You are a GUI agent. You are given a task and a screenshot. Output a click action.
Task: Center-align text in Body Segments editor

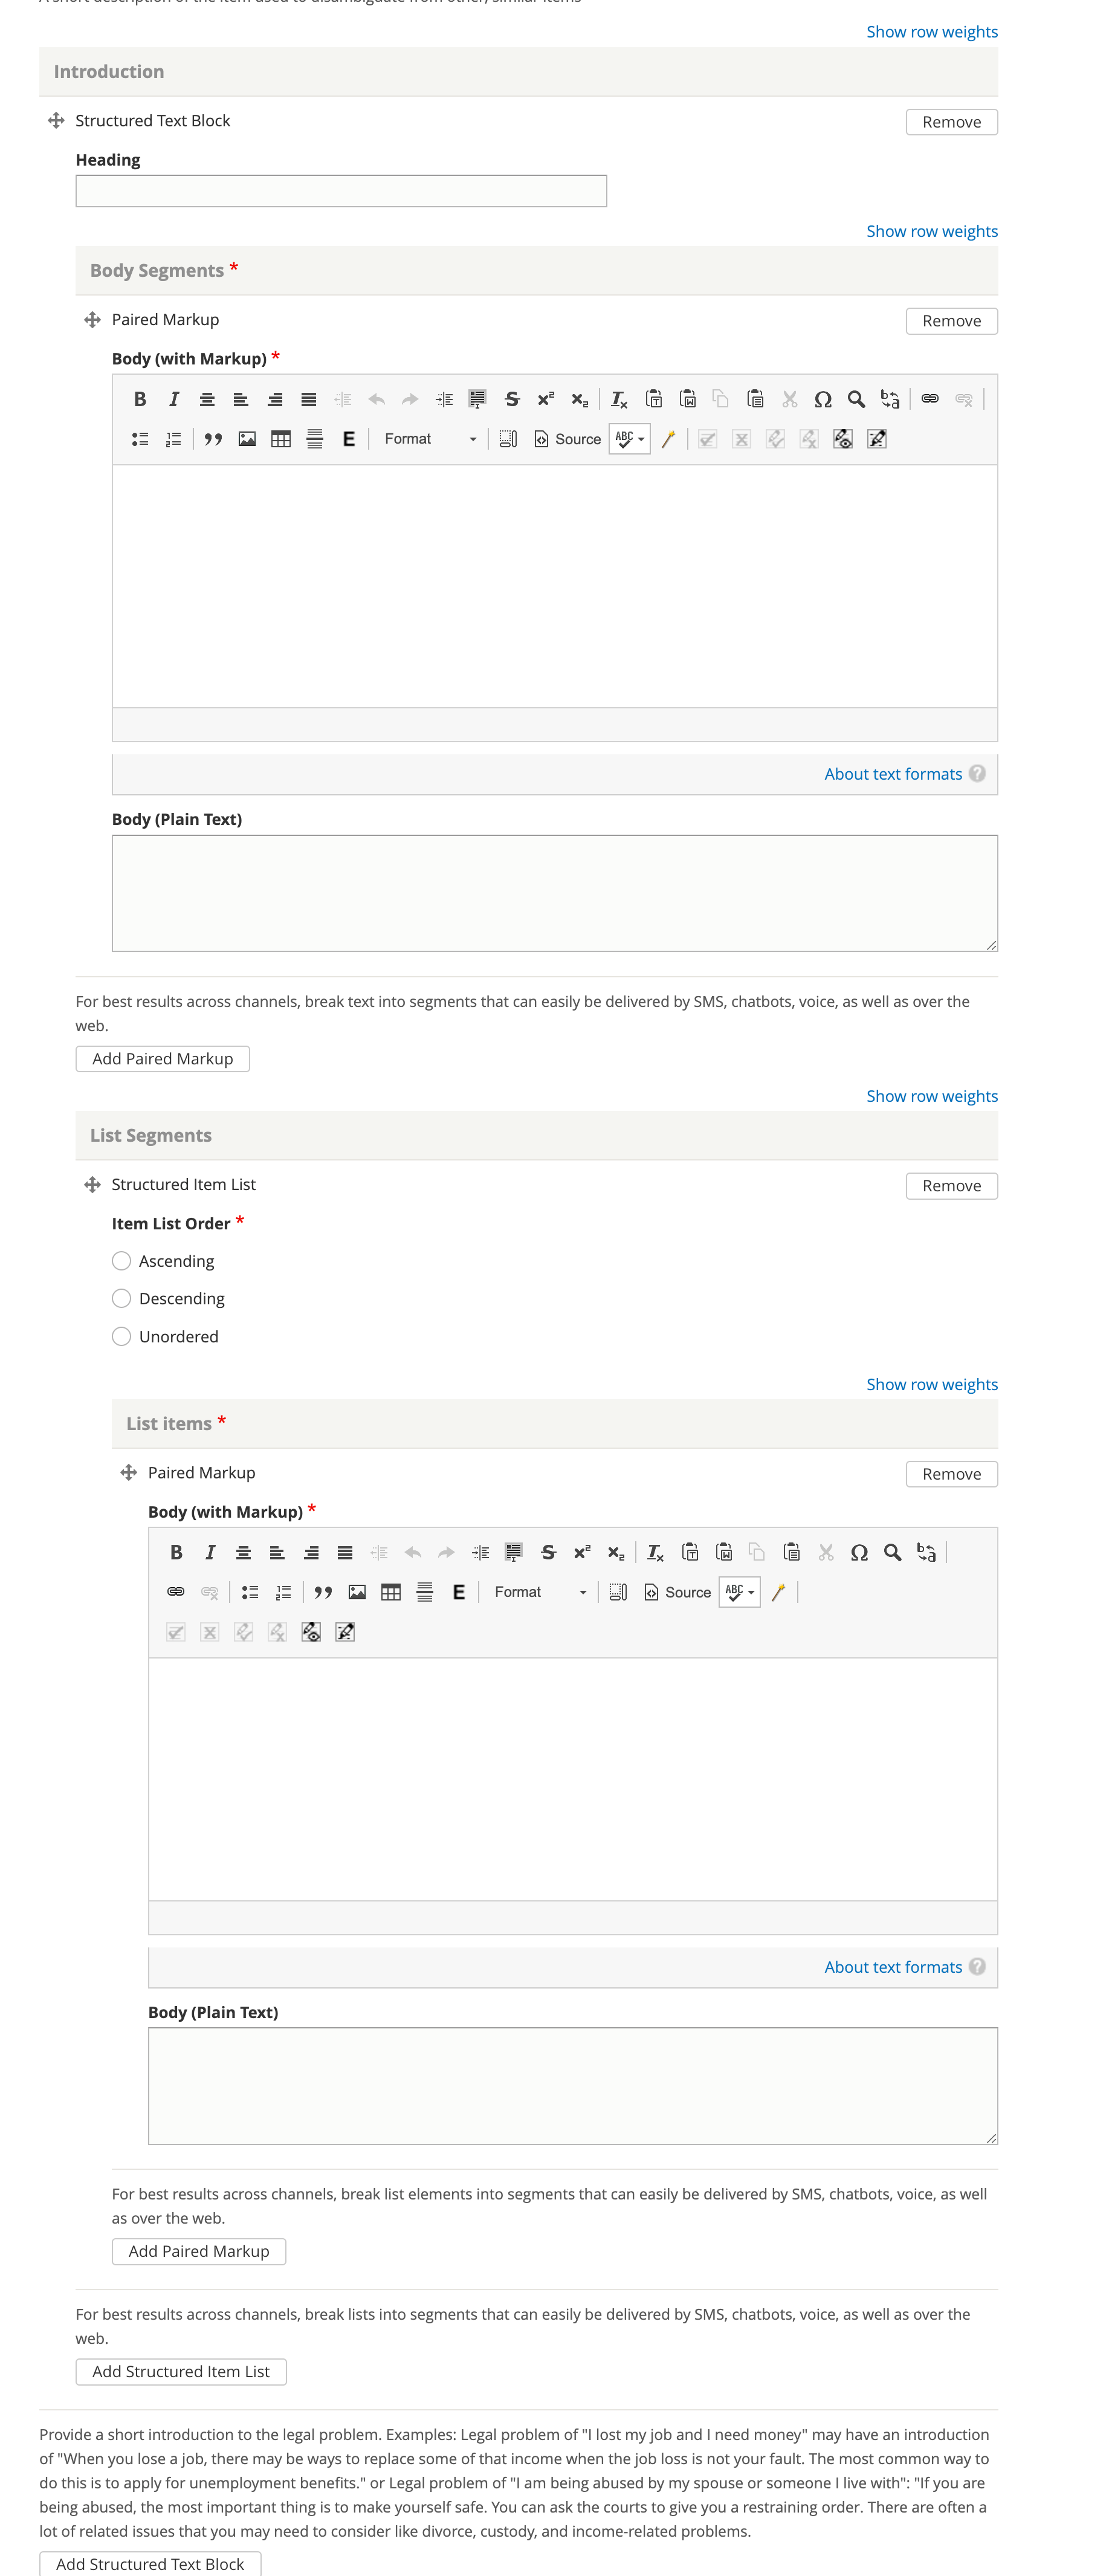[x=207, y=399]
